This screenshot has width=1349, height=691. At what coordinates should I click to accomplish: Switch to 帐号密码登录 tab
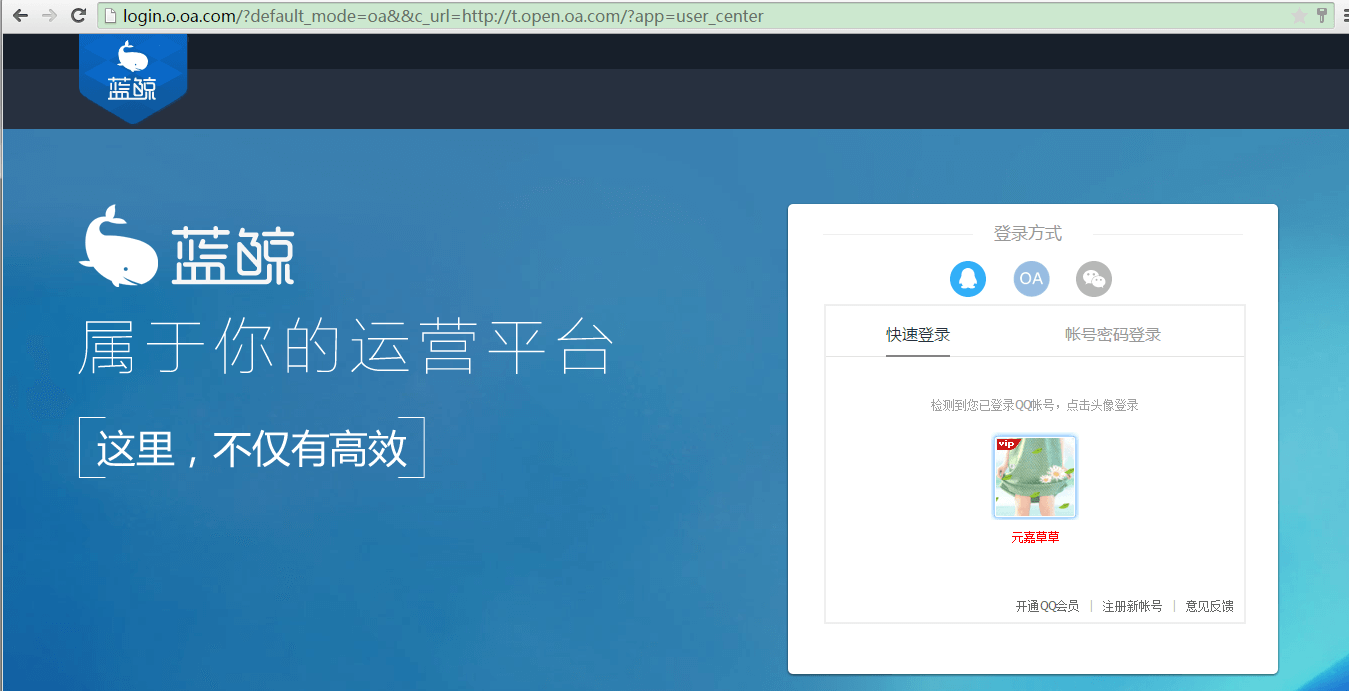click(1113, 335)
